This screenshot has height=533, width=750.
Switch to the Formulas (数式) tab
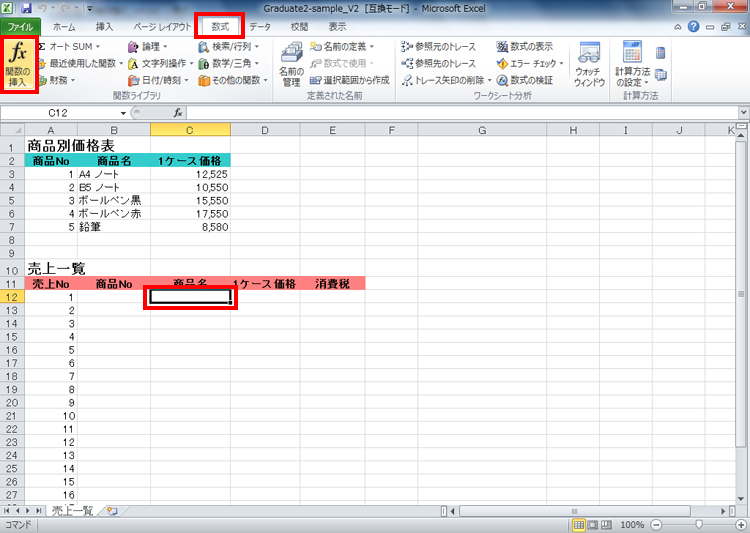point(220,27)
